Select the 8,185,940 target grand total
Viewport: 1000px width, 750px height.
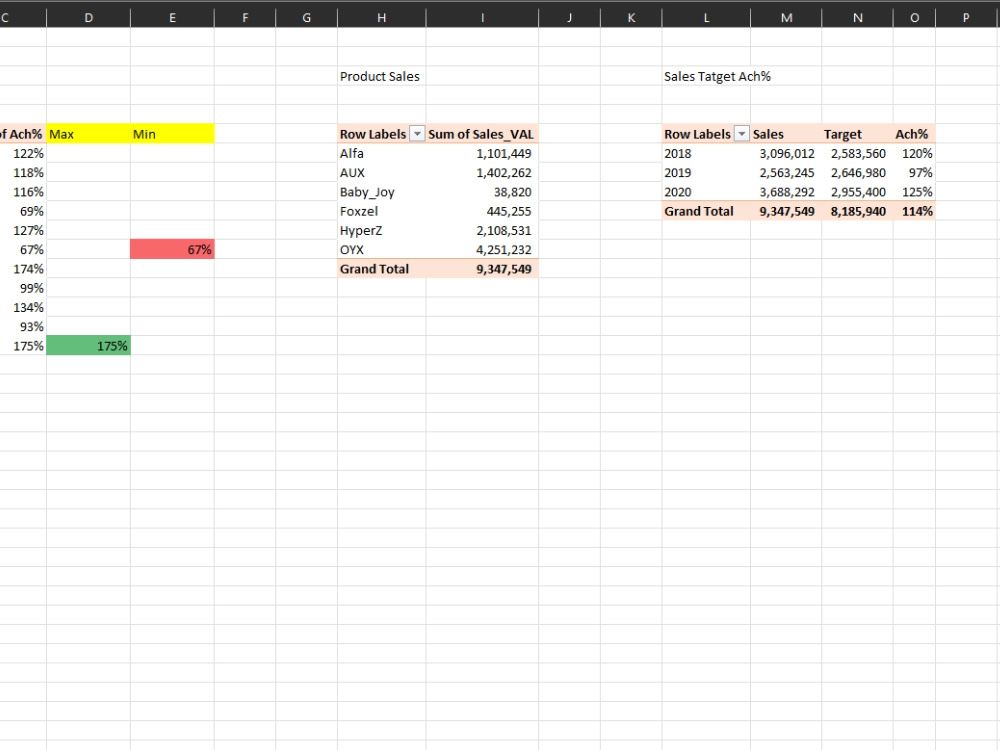pyautogui.click(x=858, y=211)
